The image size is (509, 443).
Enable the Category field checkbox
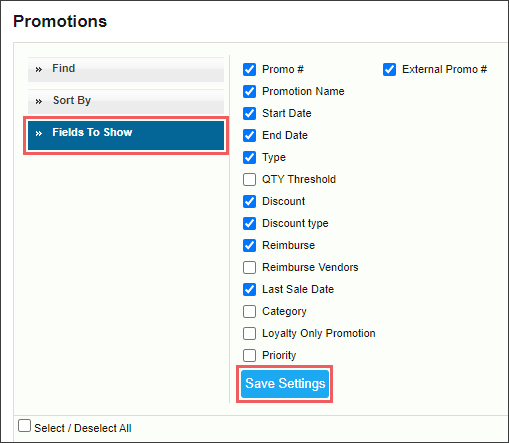coord(249,312)
